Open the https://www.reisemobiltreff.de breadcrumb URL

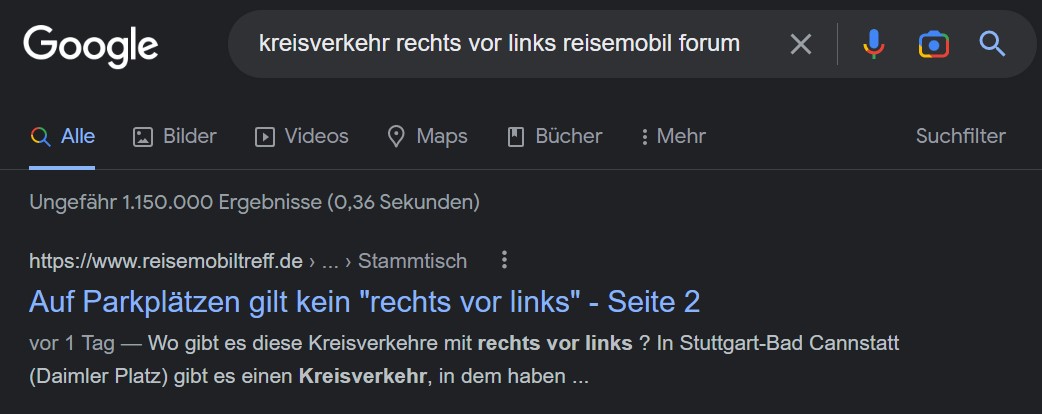(x=166, y=261)
